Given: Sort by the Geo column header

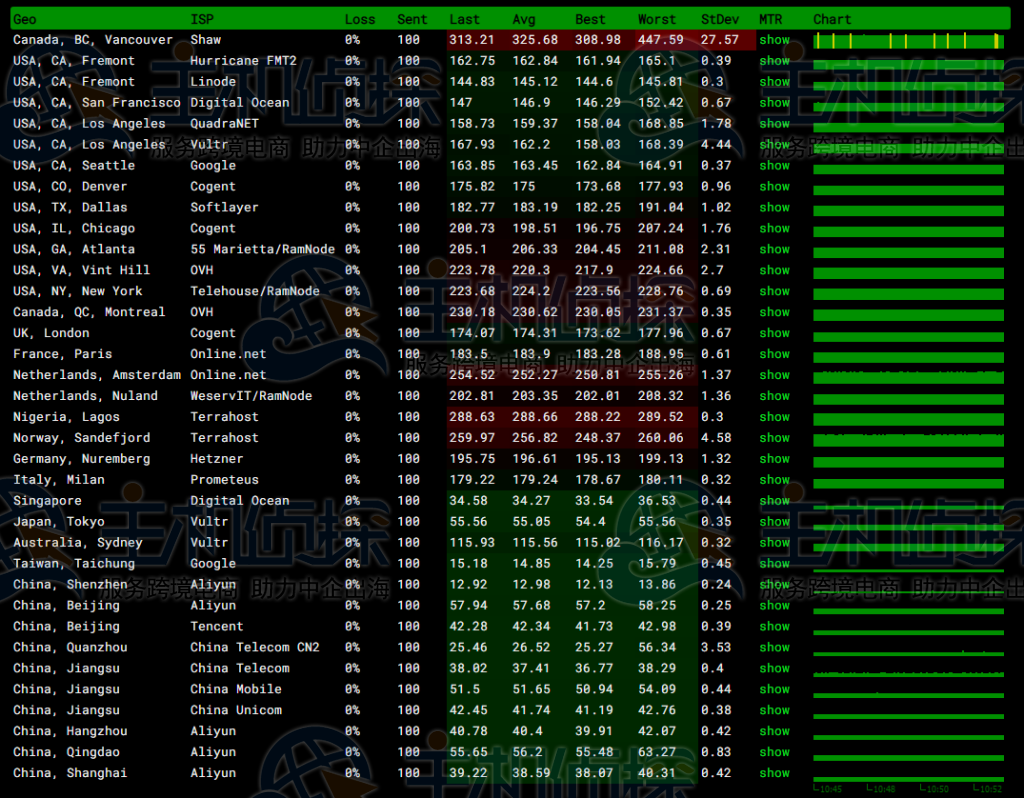Looking at the screenshot, I should coord(25,20).
